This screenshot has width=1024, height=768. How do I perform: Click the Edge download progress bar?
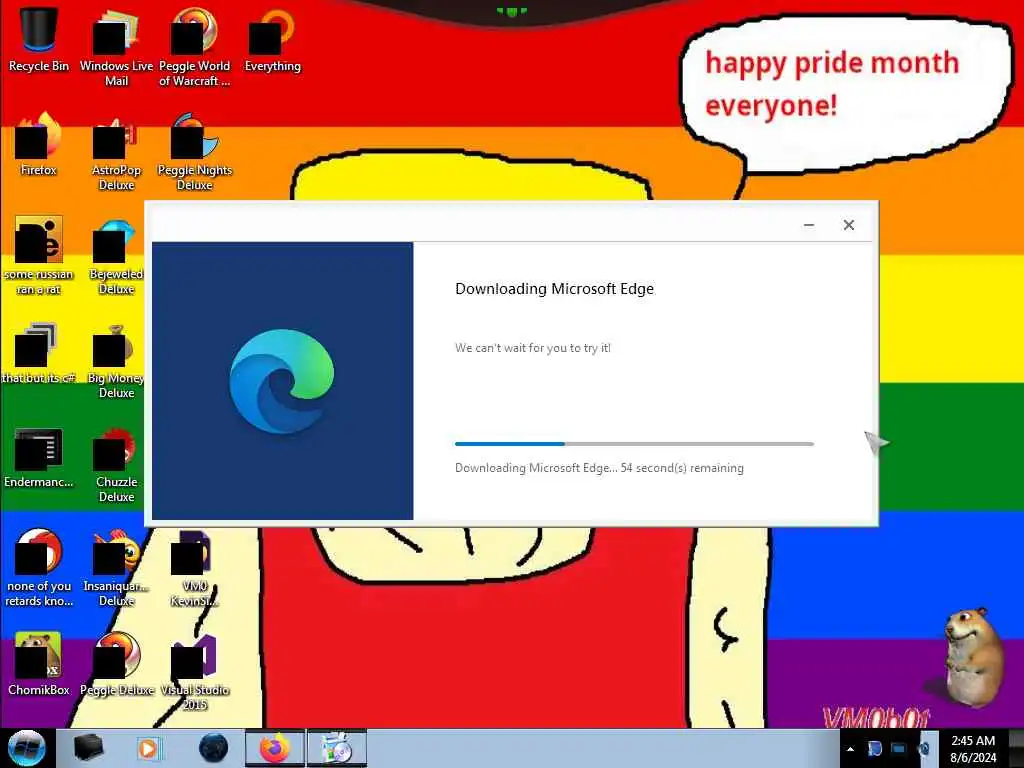[x=634, y=444]
